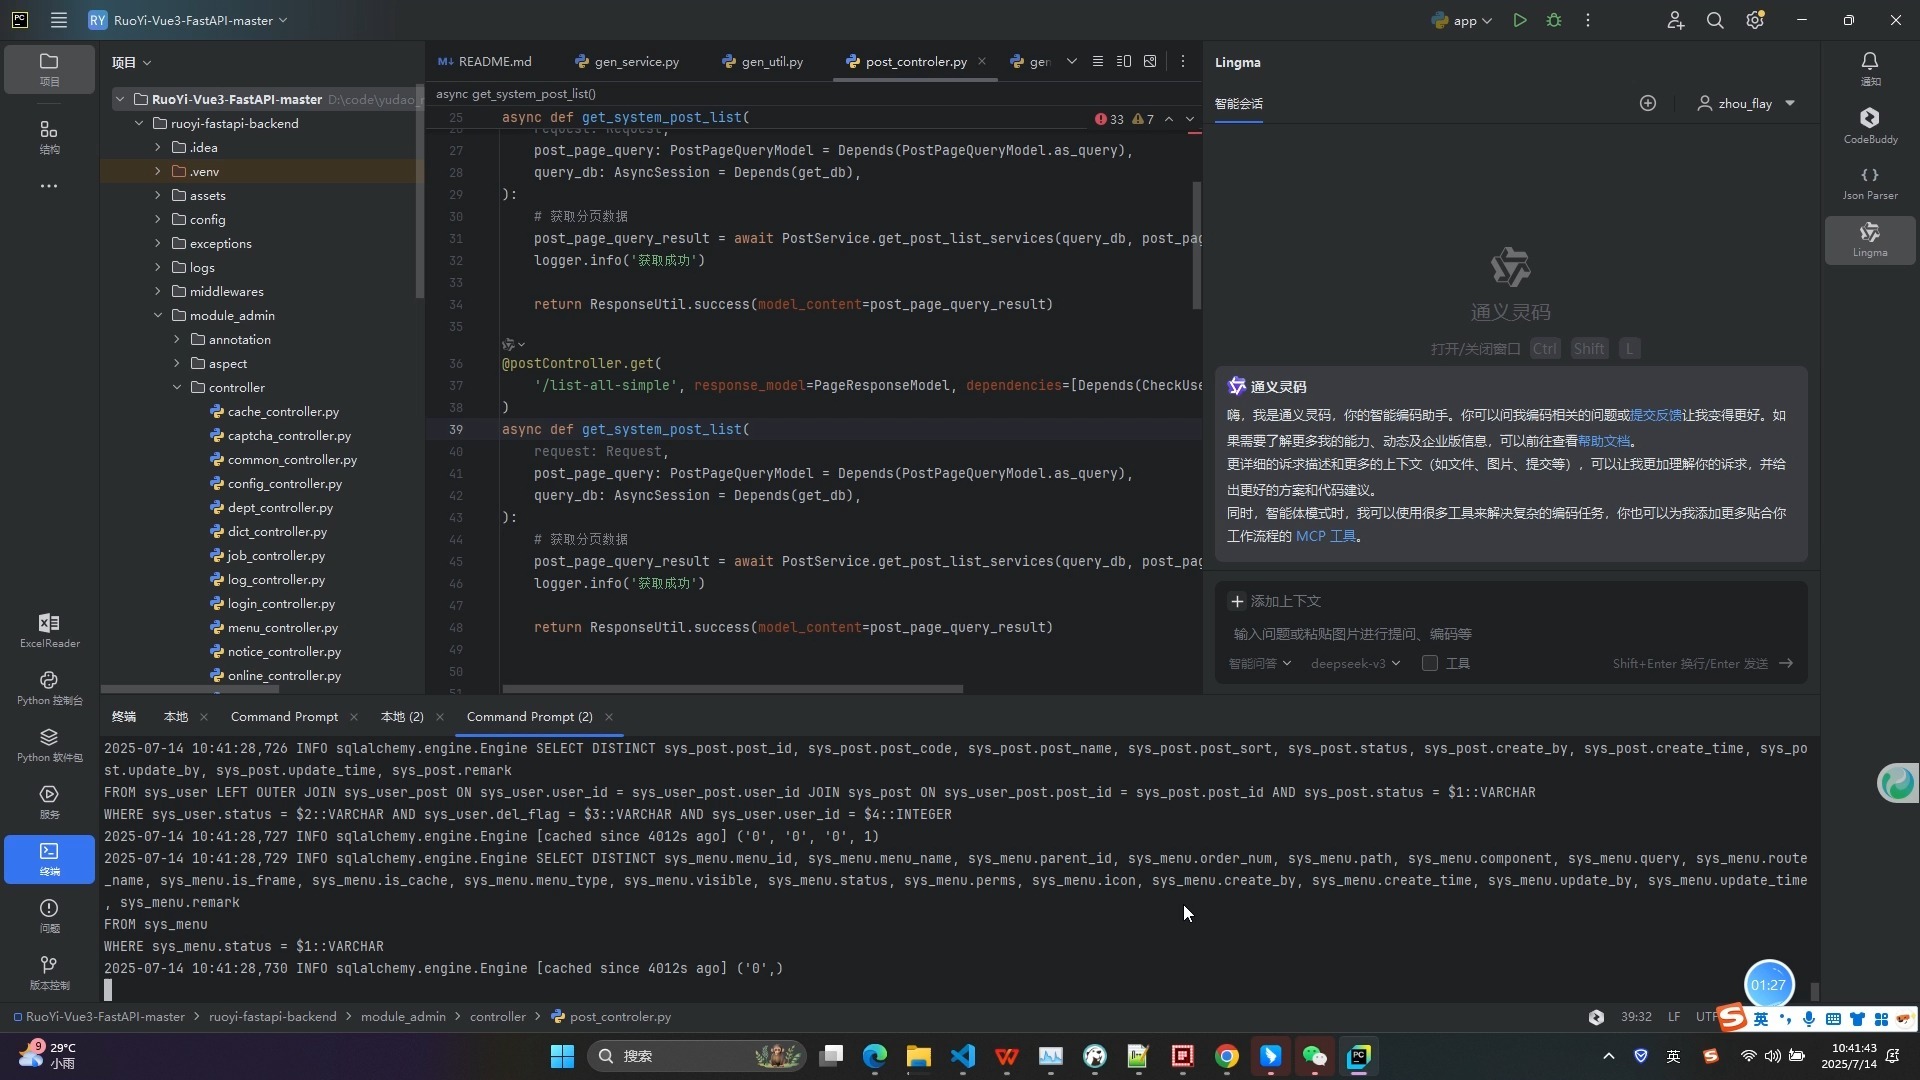Open the 智能问答 mode dropdown
This screenshot has width=1920, height=1080.
1259,663
